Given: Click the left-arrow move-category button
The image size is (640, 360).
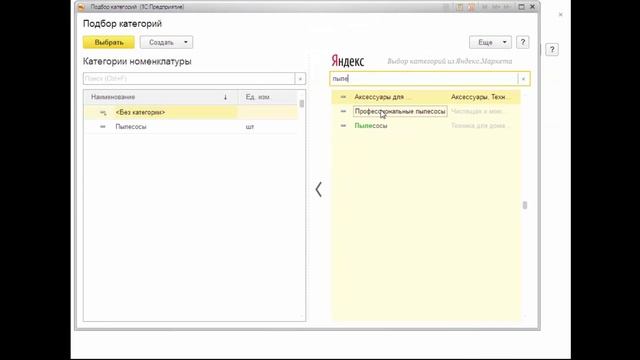Looking at the screenshot, I should click(x=318, y=189).
